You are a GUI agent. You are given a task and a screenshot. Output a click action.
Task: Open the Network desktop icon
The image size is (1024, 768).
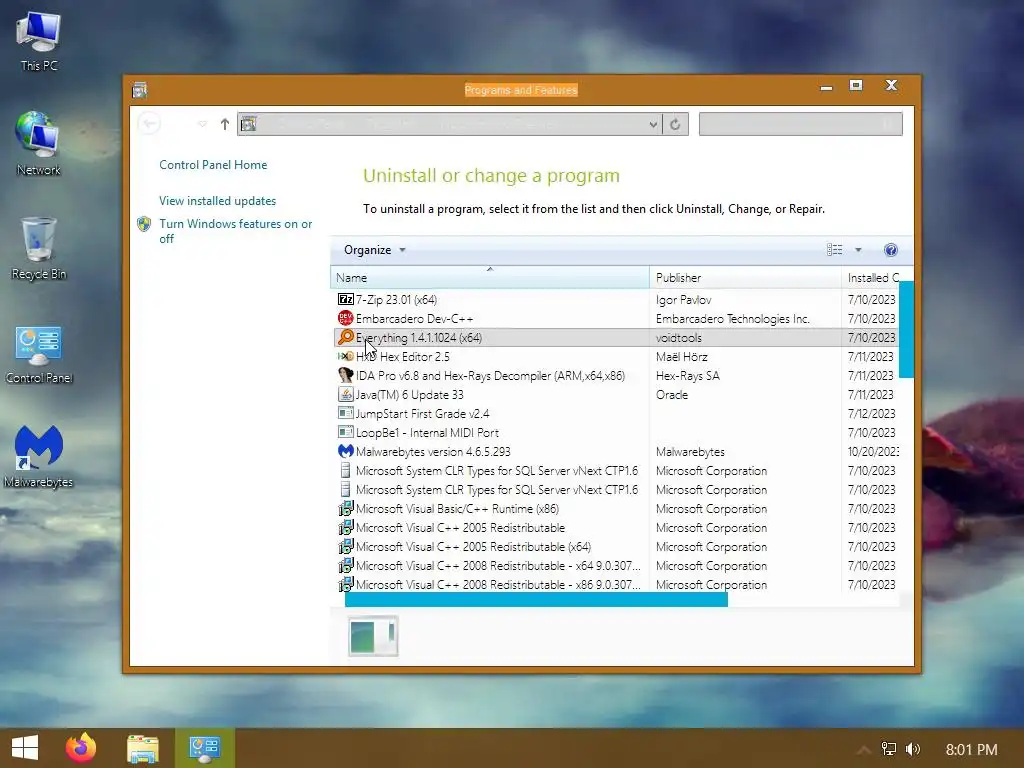[x=39, y=144]
